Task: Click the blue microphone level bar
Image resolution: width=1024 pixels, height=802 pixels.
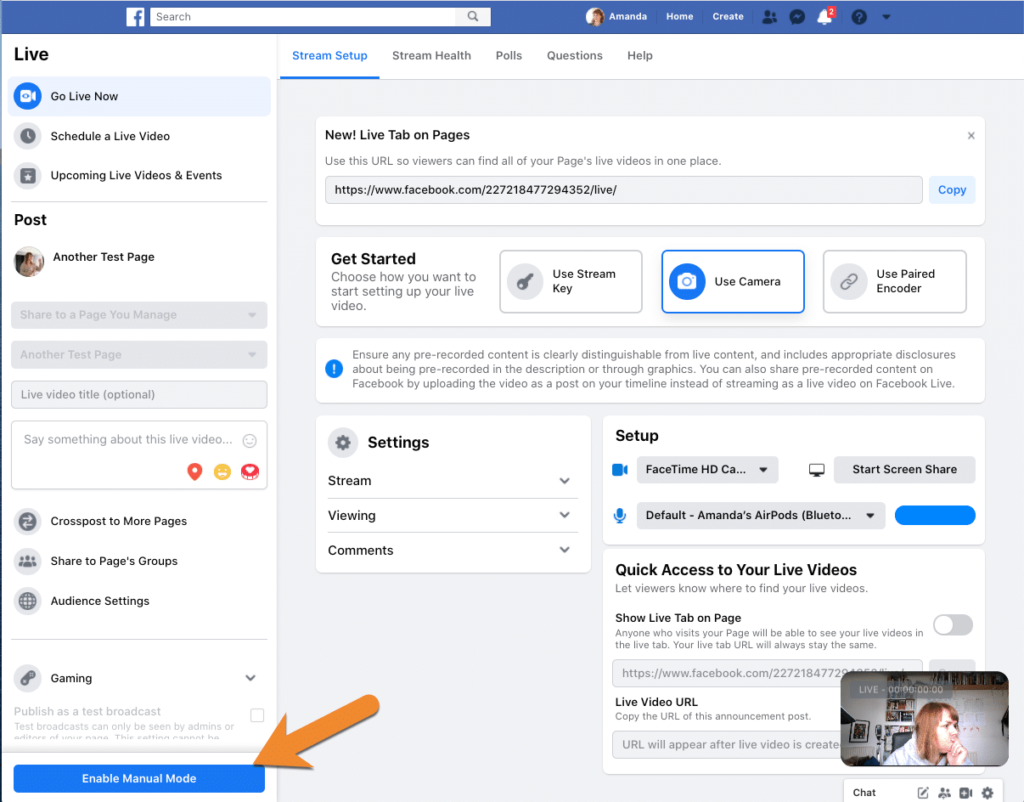Action: [x=934, y=515]
